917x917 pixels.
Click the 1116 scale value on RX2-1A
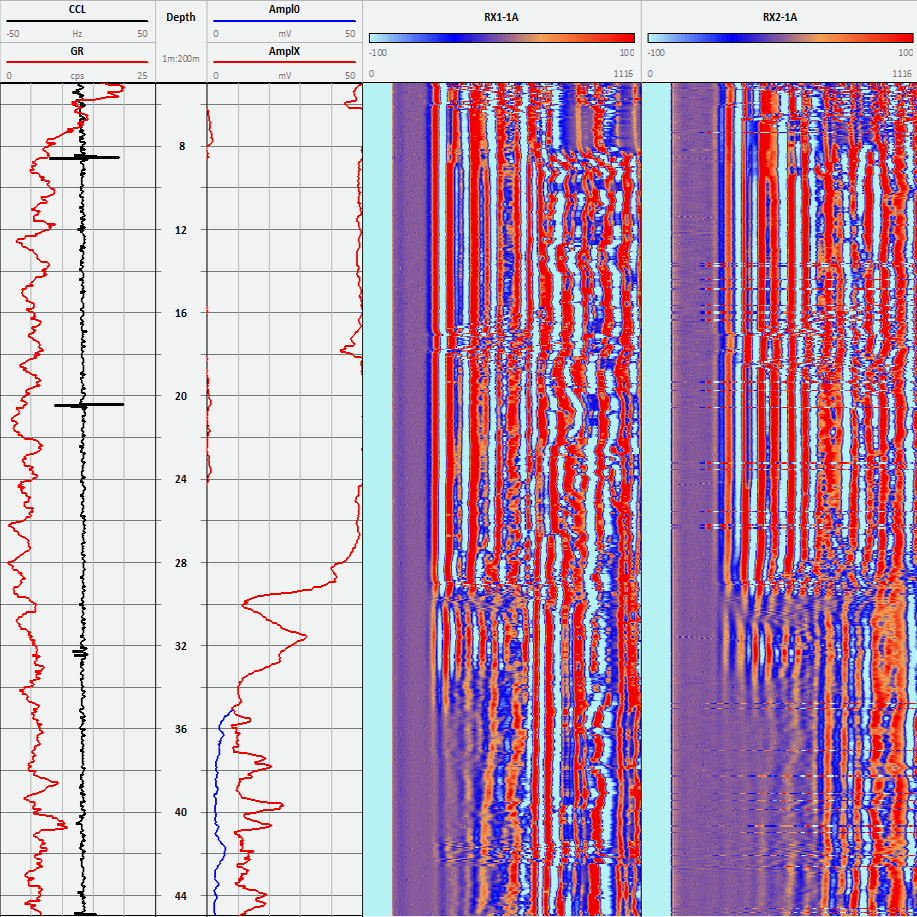click(900, 72)
